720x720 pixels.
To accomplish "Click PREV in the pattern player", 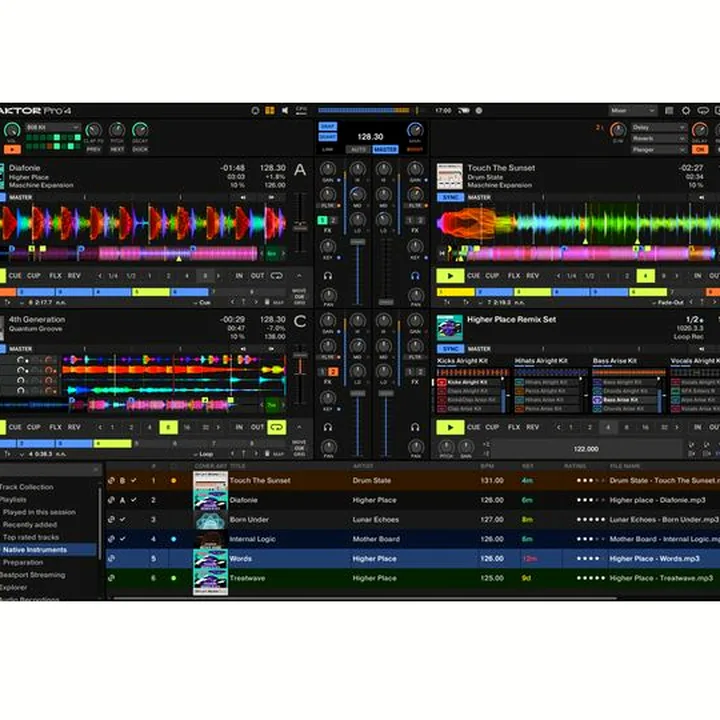I will (94, 149).
